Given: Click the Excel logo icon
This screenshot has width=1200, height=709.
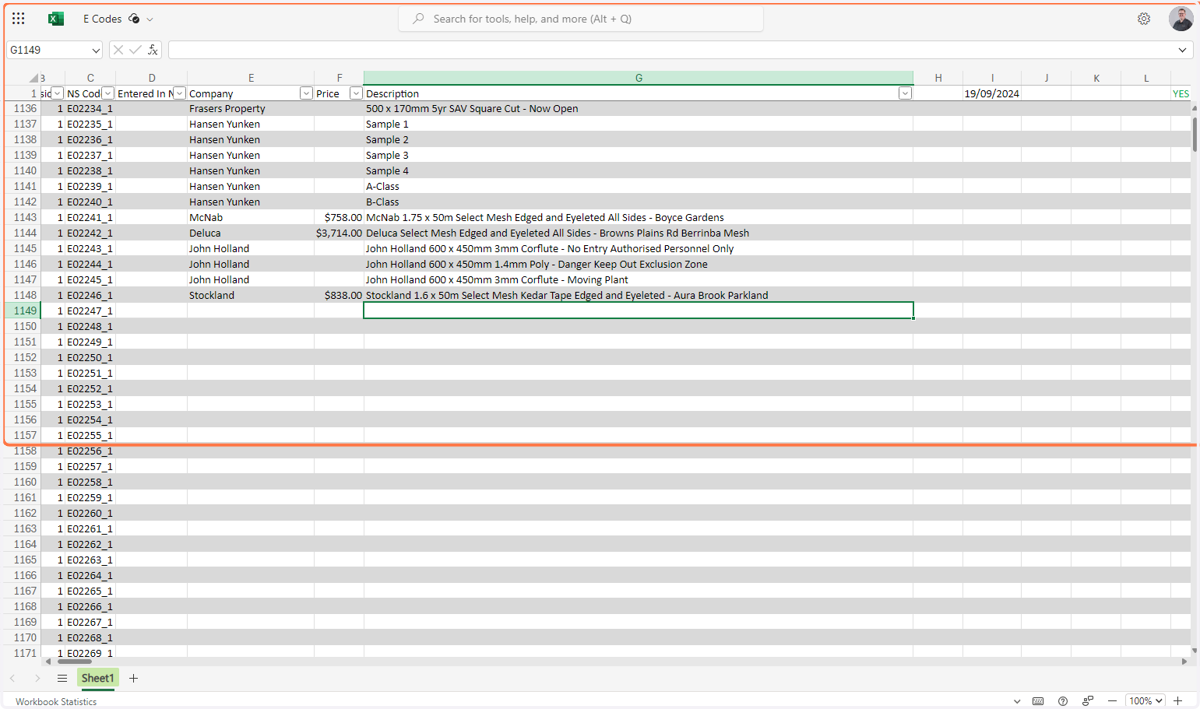Looking at the screenshot, I should [x=56, y=19].
